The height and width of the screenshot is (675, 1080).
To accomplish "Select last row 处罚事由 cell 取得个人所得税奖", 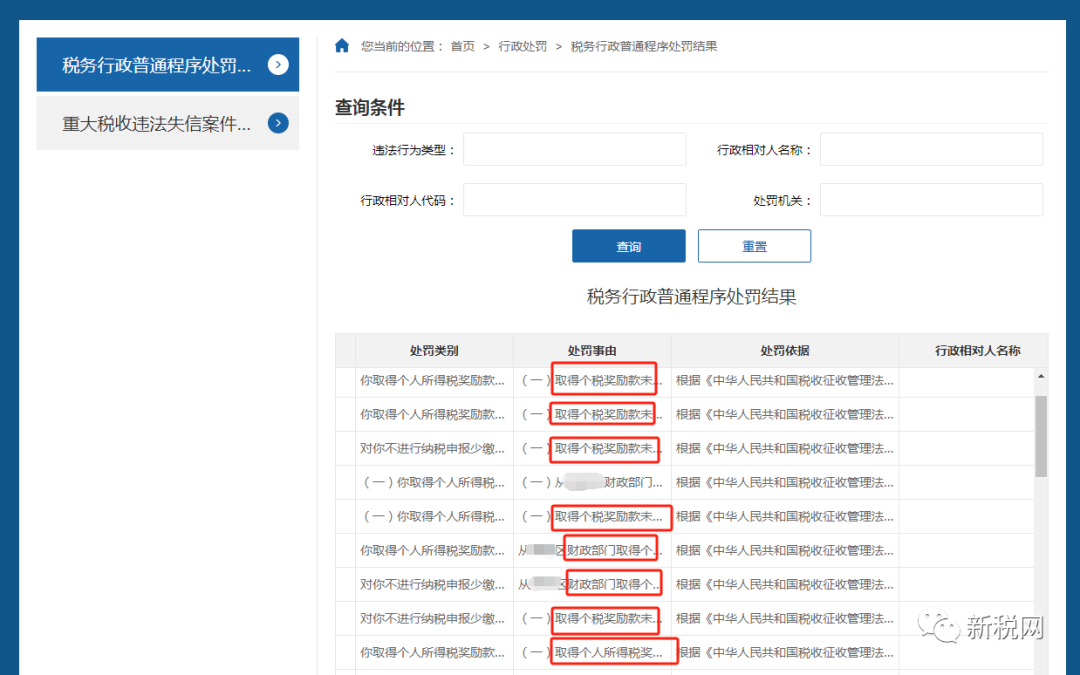I will [592, 652].
